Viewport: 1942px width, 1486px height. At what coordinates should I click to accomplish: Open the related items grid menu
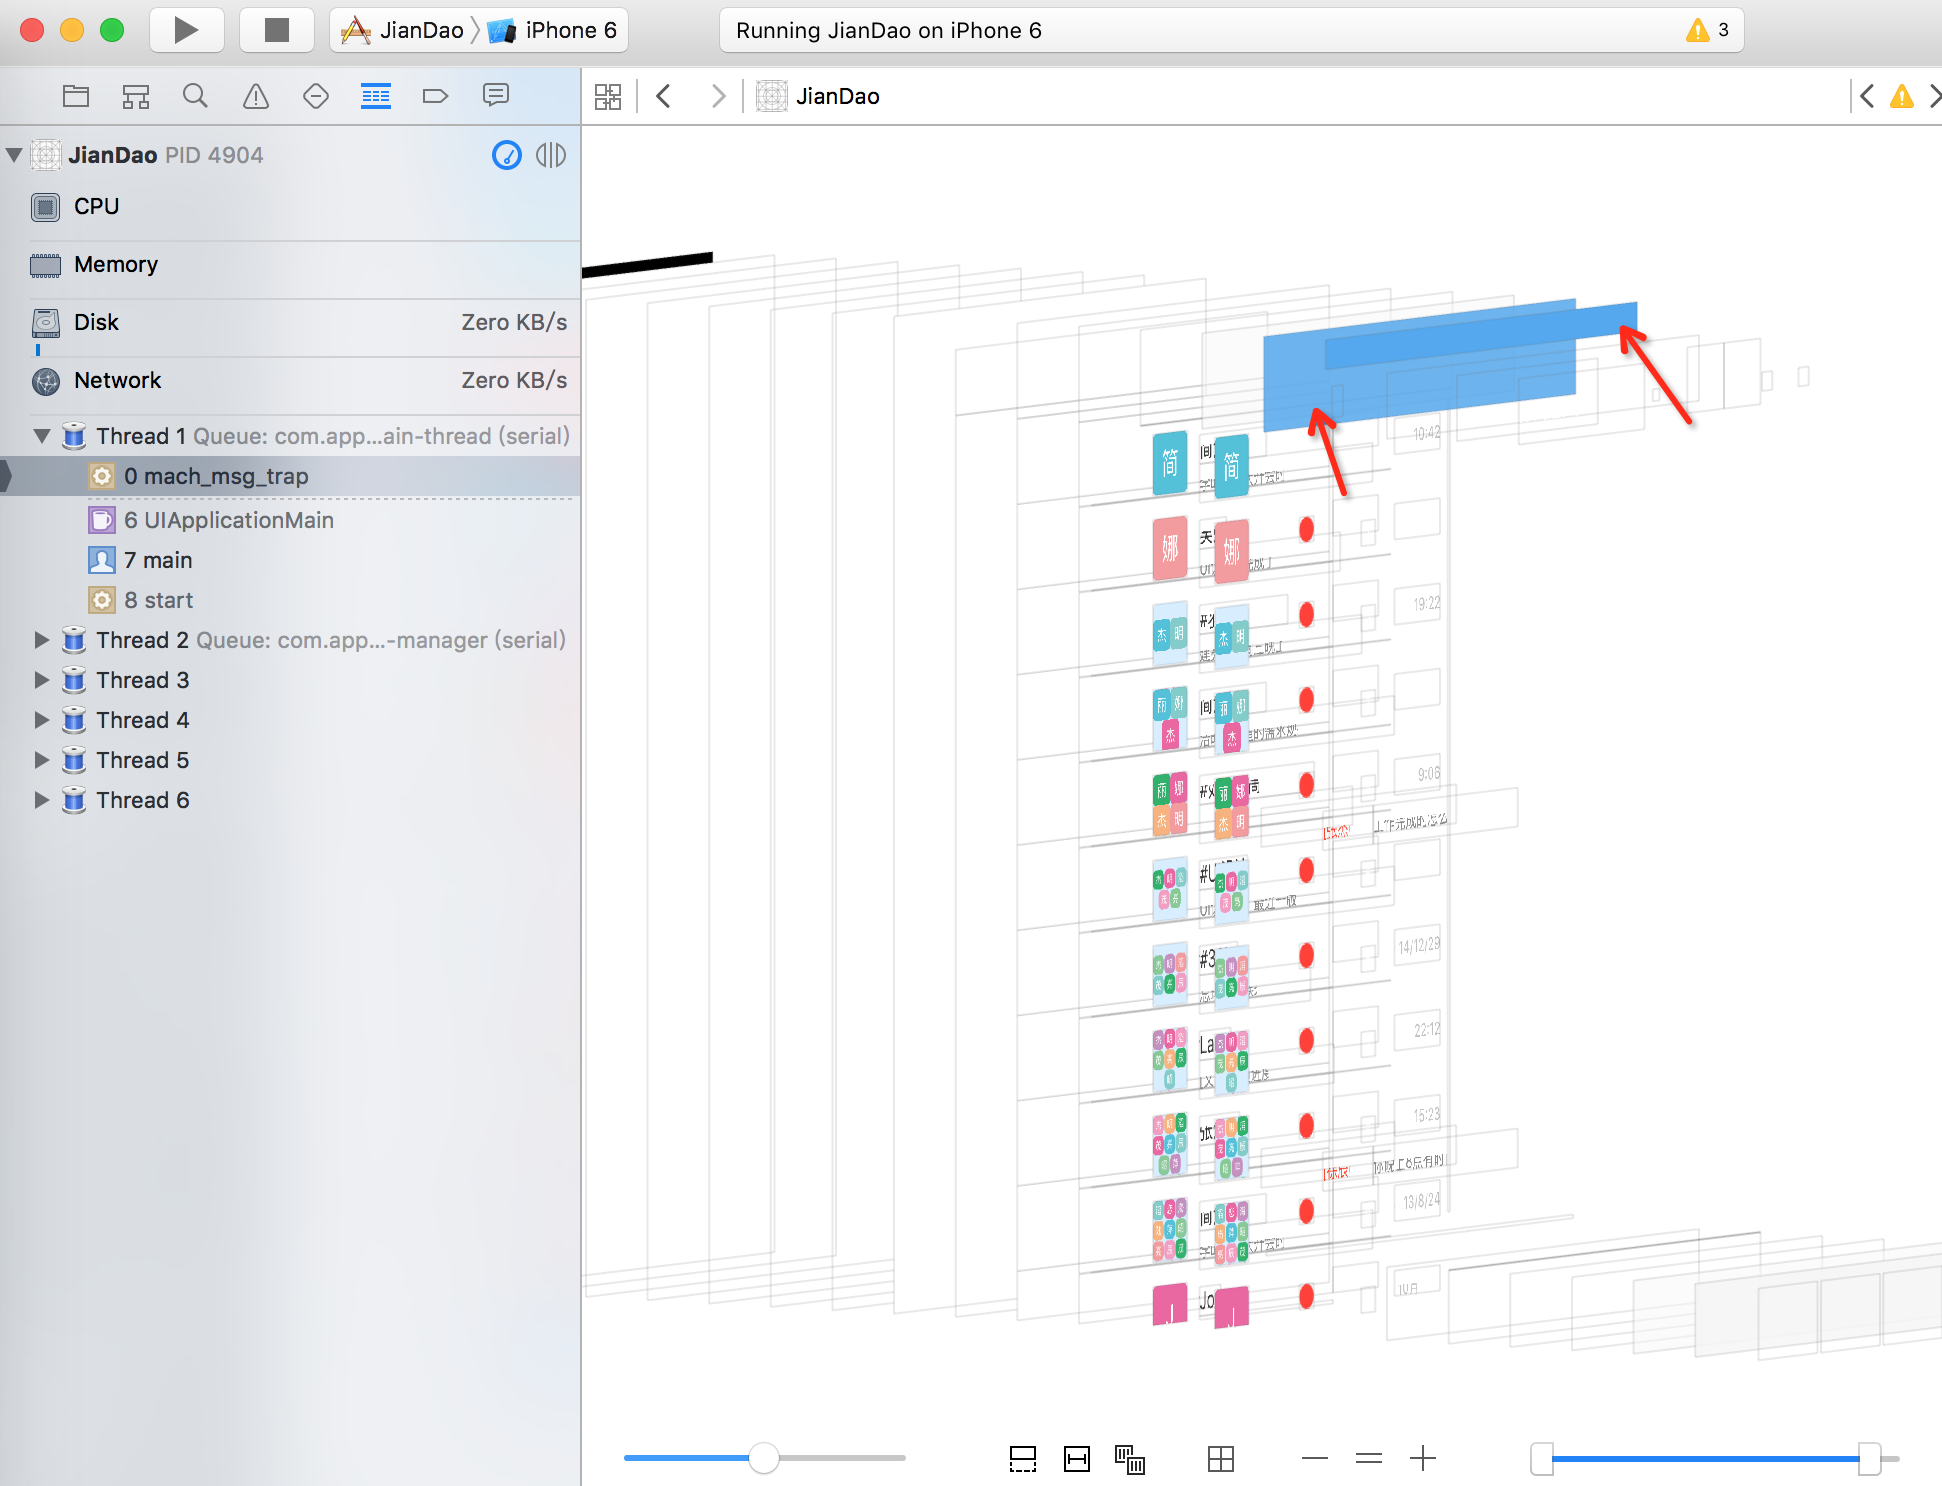[608, 96]
